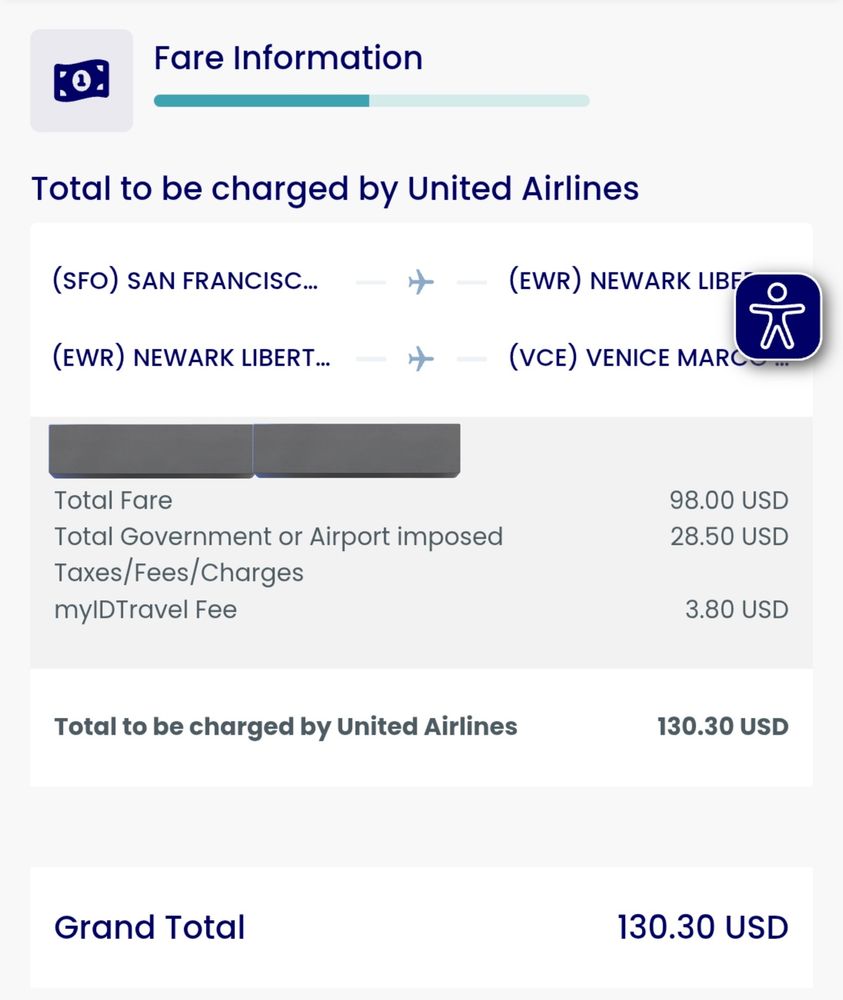Click the unfilled end of the progress bar
The width and height of the screenshot is (843, 1000).
[480, 100]
